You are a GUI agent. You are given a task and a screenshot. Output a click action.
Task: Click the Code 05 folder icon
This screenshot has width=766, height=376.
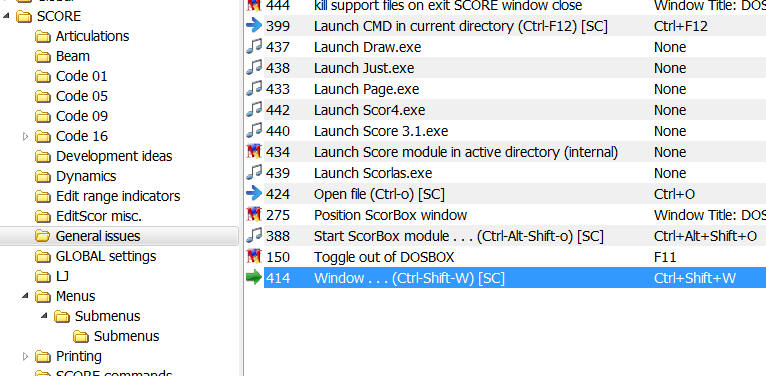[43, 97]
